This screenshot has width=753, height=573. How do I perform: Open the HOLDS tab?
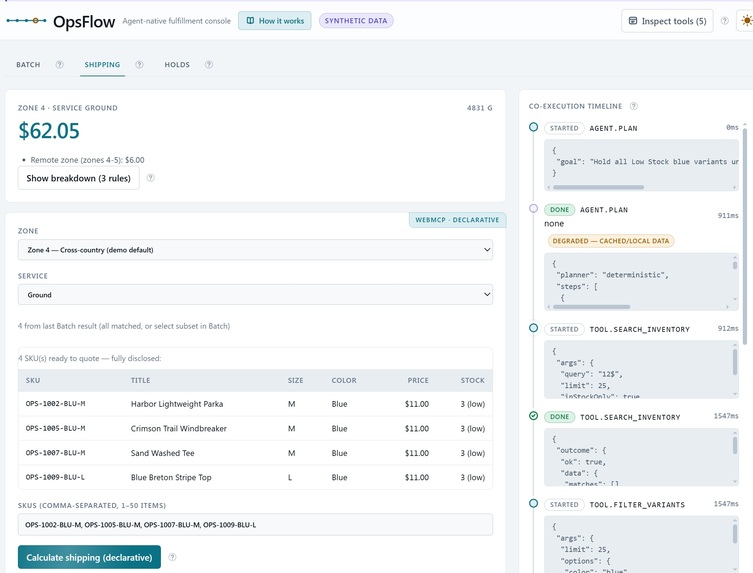177,64
